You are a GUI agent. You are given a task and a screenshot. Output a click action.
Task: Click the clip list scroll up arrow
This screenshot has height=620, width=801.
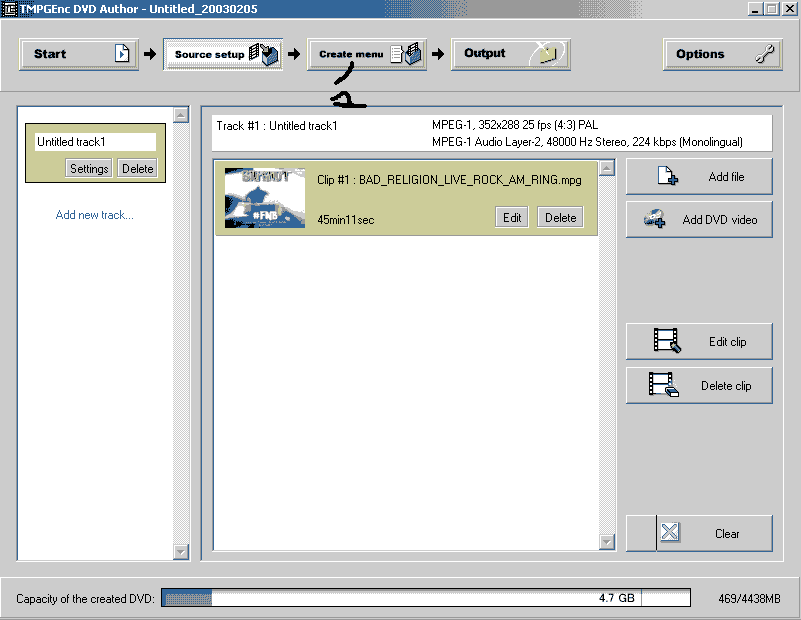tap(606, 168)
